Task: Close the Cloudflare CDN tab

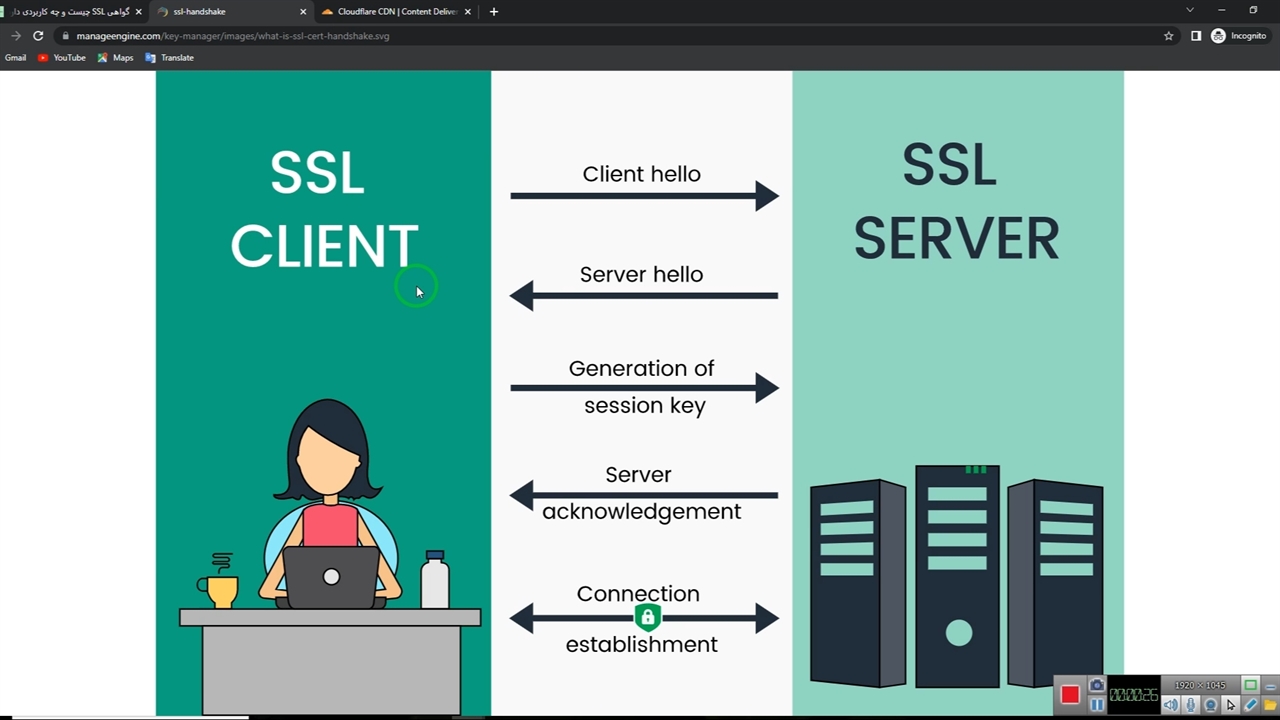Action: pos(467,12)
